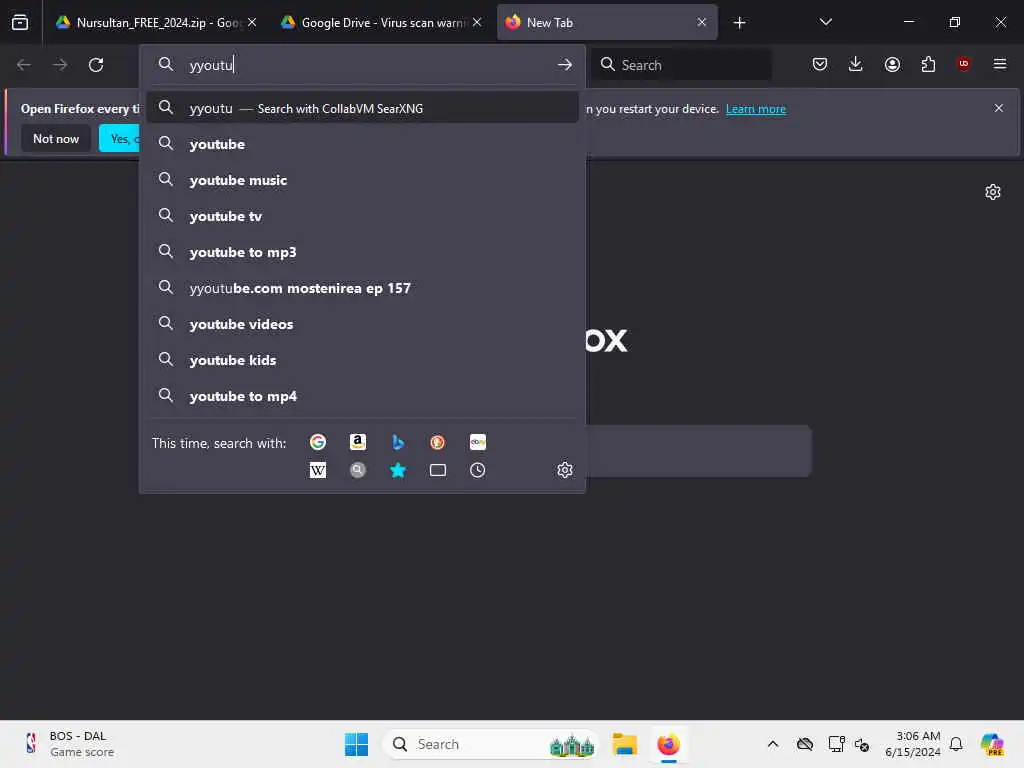Open BOS - DAL Game score widget
Viewport: 1024px width, 768px height.
(x=68, y=744)
